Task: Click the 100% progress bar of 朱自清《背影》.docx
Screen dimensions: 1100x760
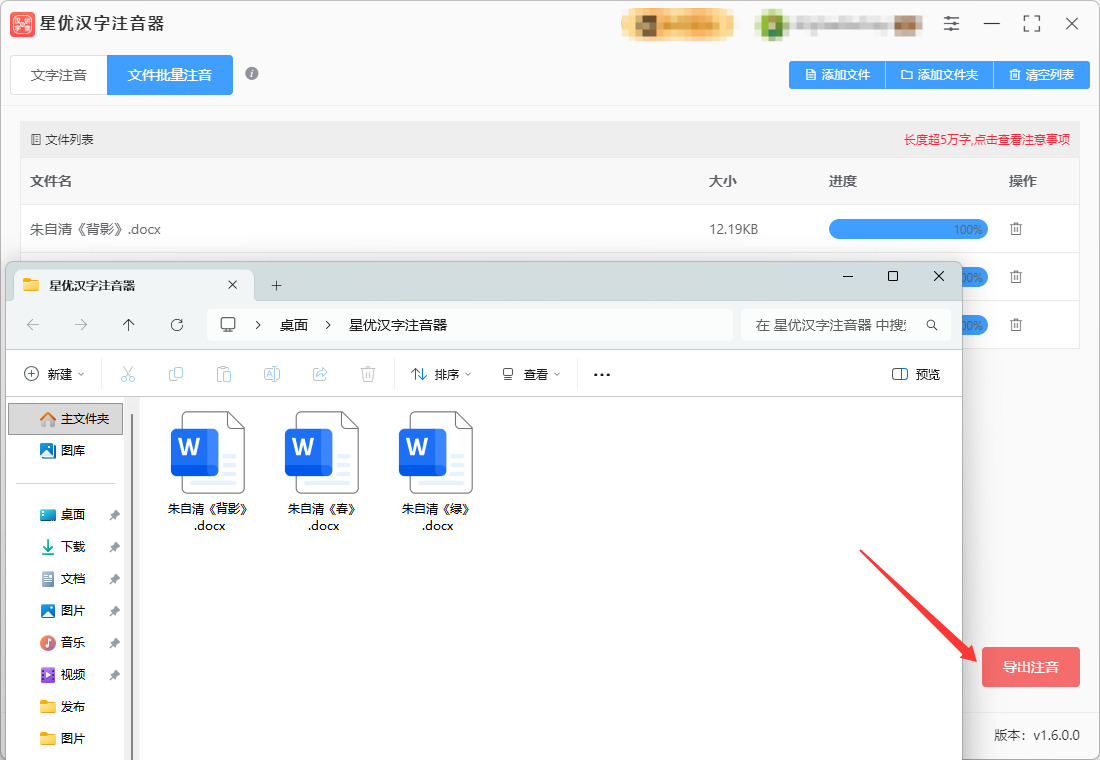Action: [908, 229]
